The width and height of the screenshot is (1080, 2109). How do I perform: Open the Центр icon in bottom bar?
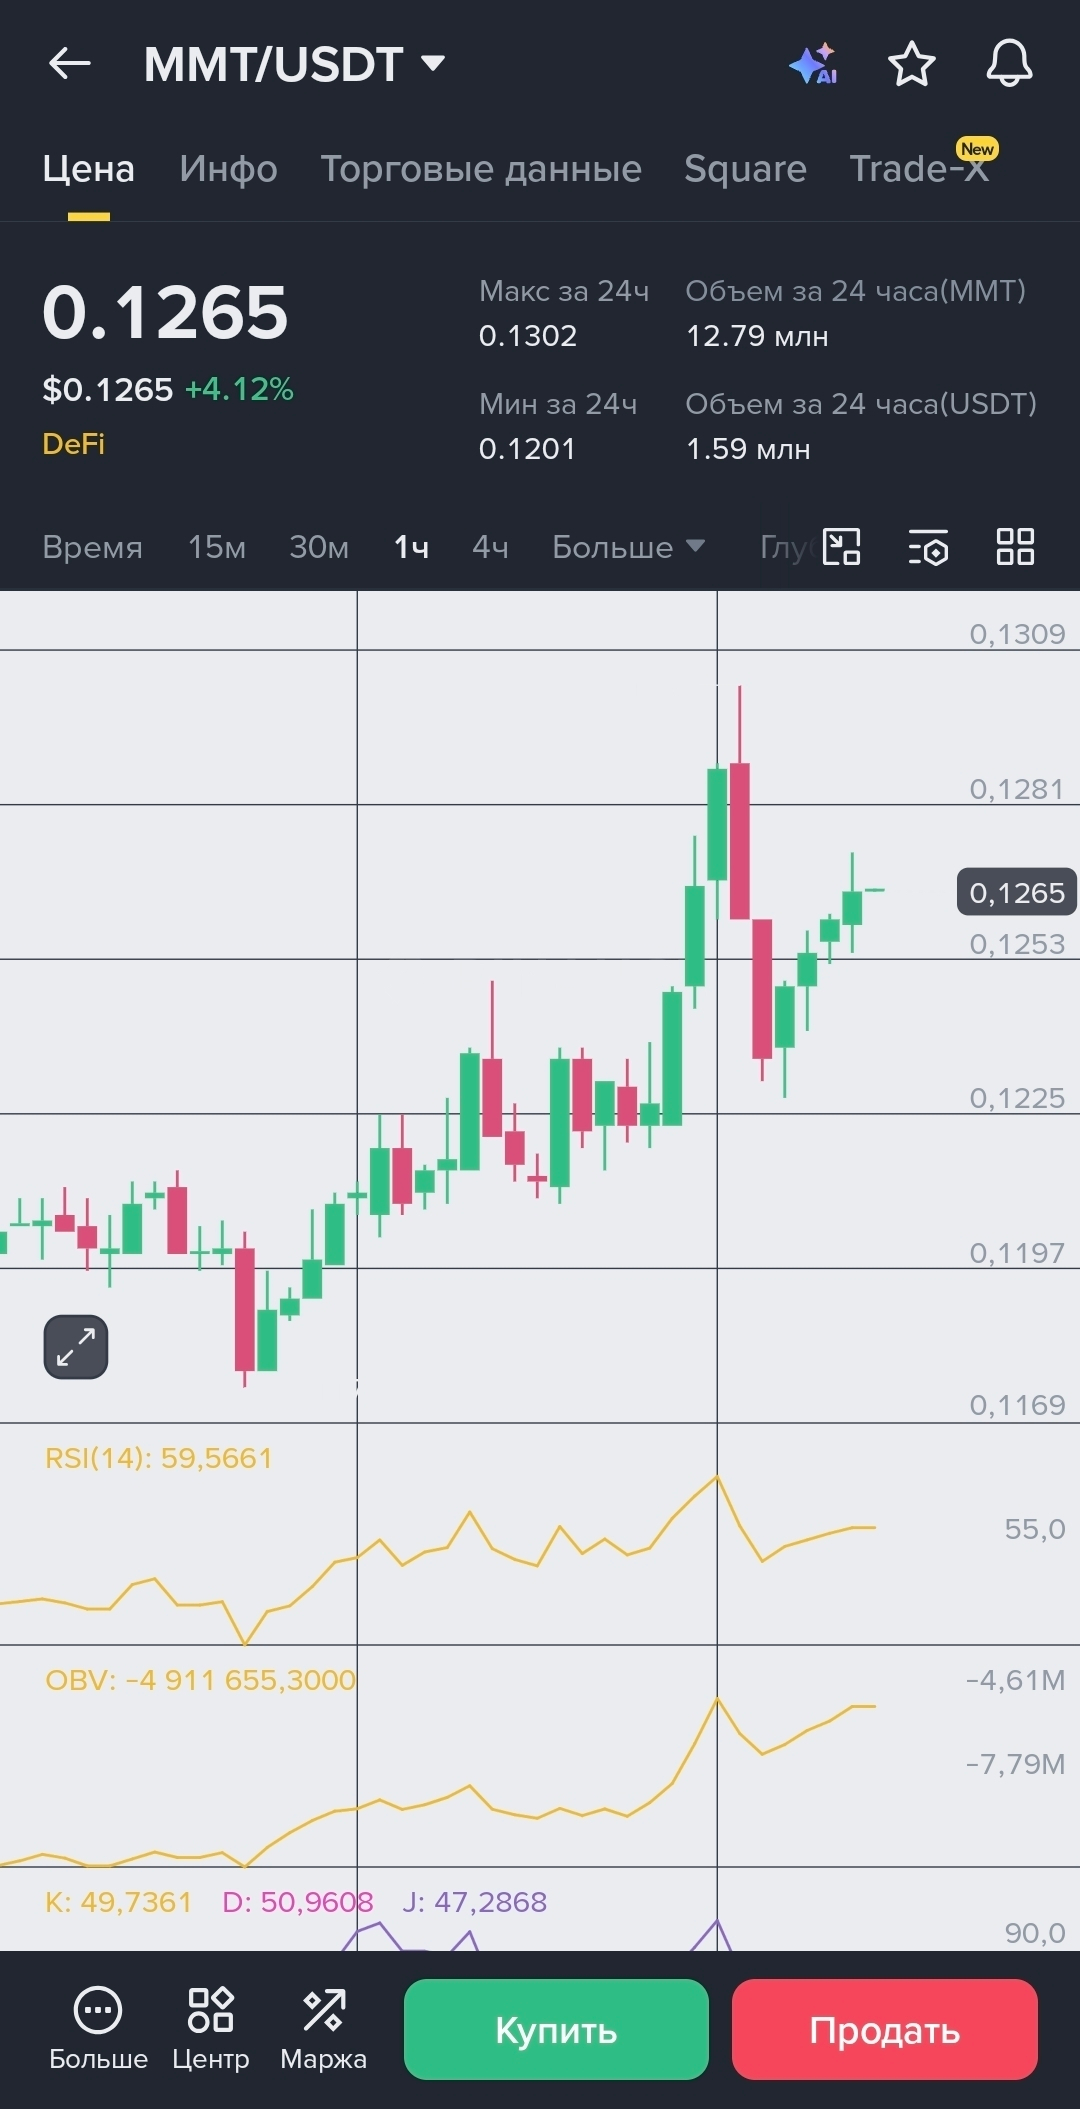[211, 2029]
